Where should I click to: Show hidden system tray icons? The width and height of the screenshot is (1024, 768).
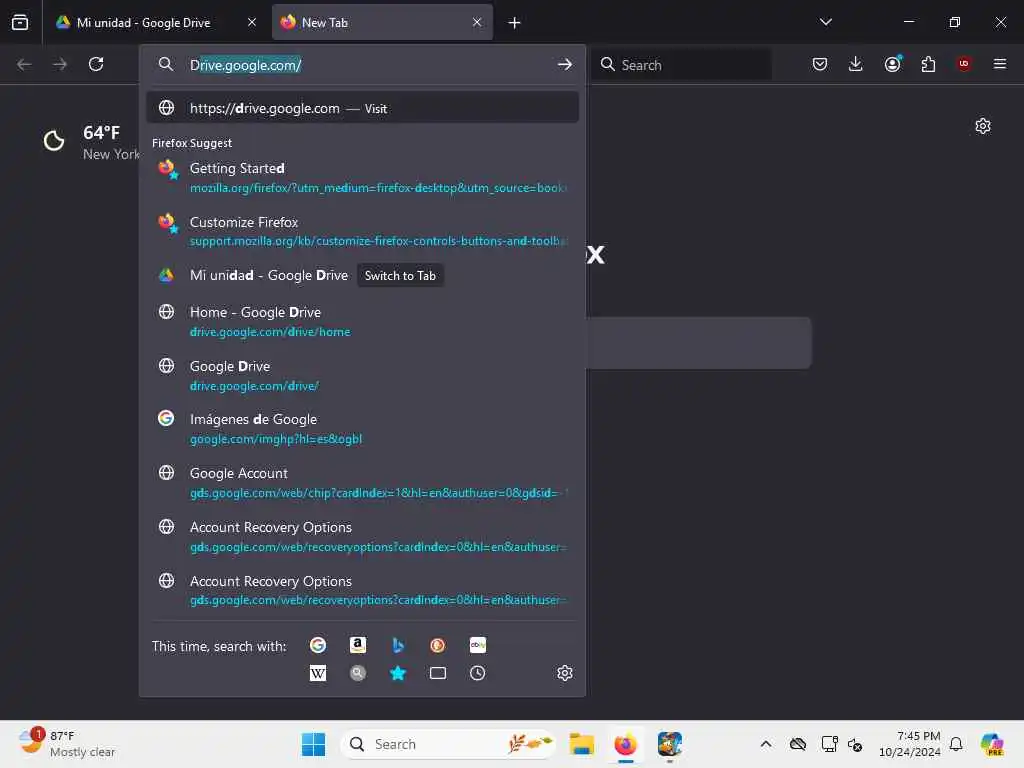(x=766, y=744)
